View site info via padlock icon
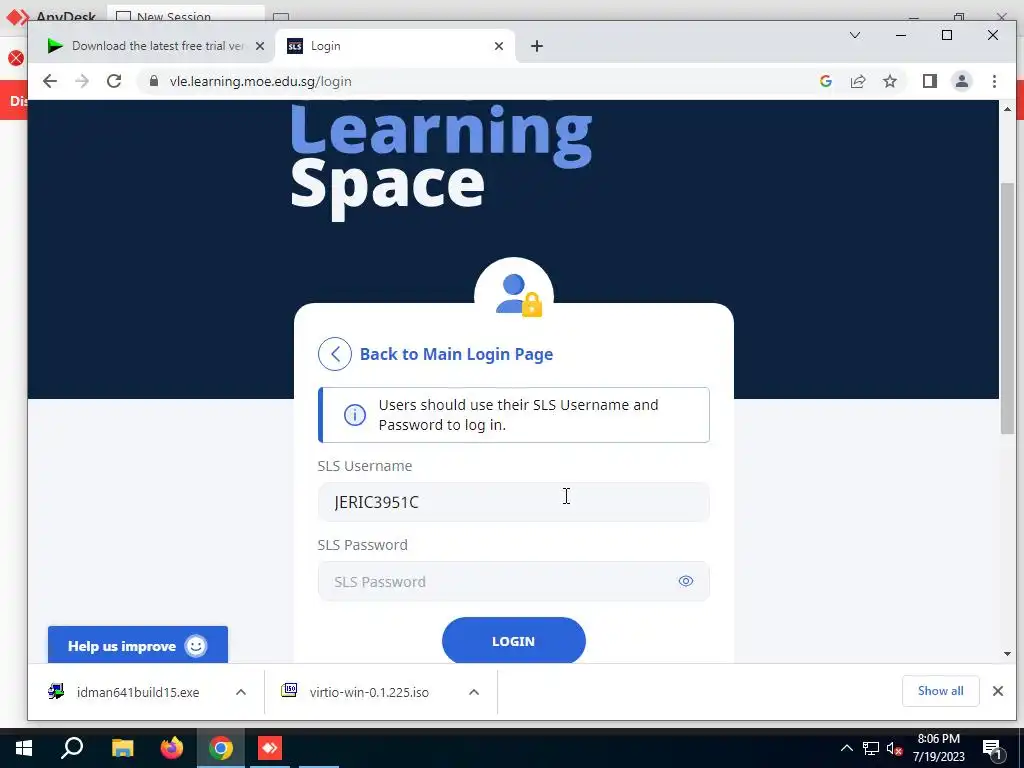This screenshot has height=768, width=1024. pos(154,81)
